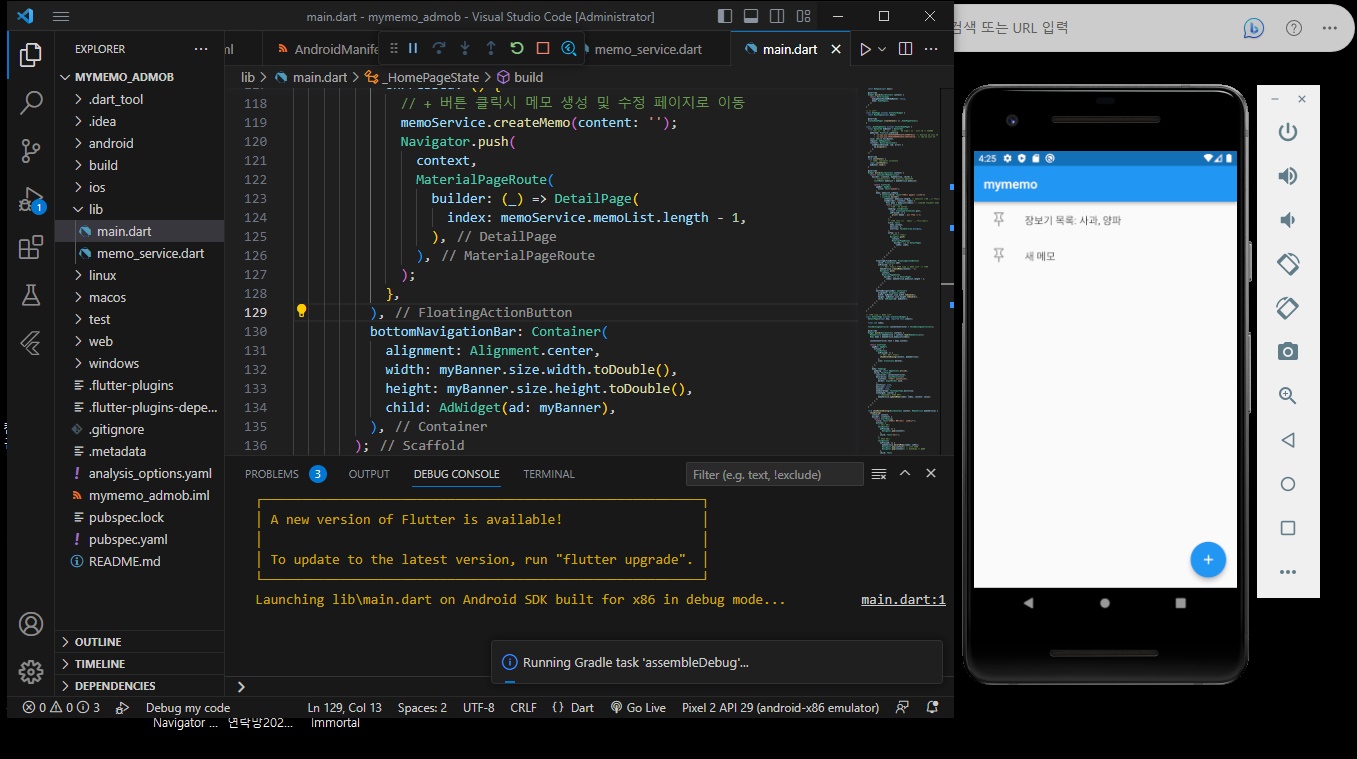
Task: Rotate emulator right
Action: click(x=1288, y=308)
